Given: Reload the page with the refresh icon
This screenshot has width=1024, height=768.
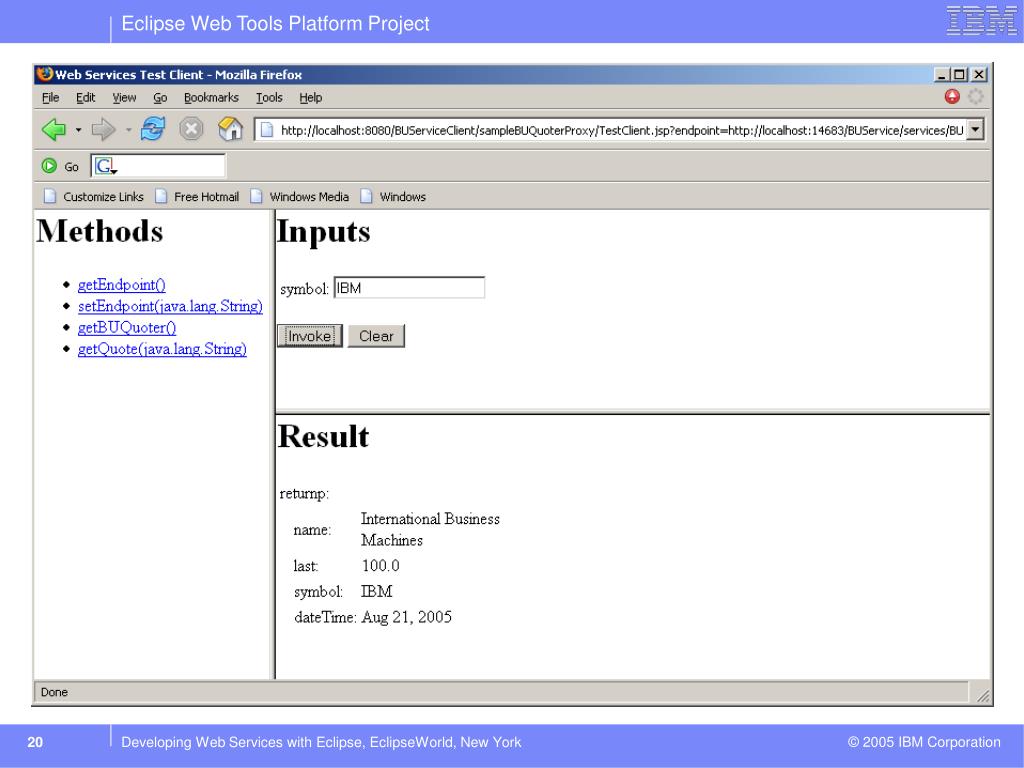Looking at the screenshot, I should (153, 129).
